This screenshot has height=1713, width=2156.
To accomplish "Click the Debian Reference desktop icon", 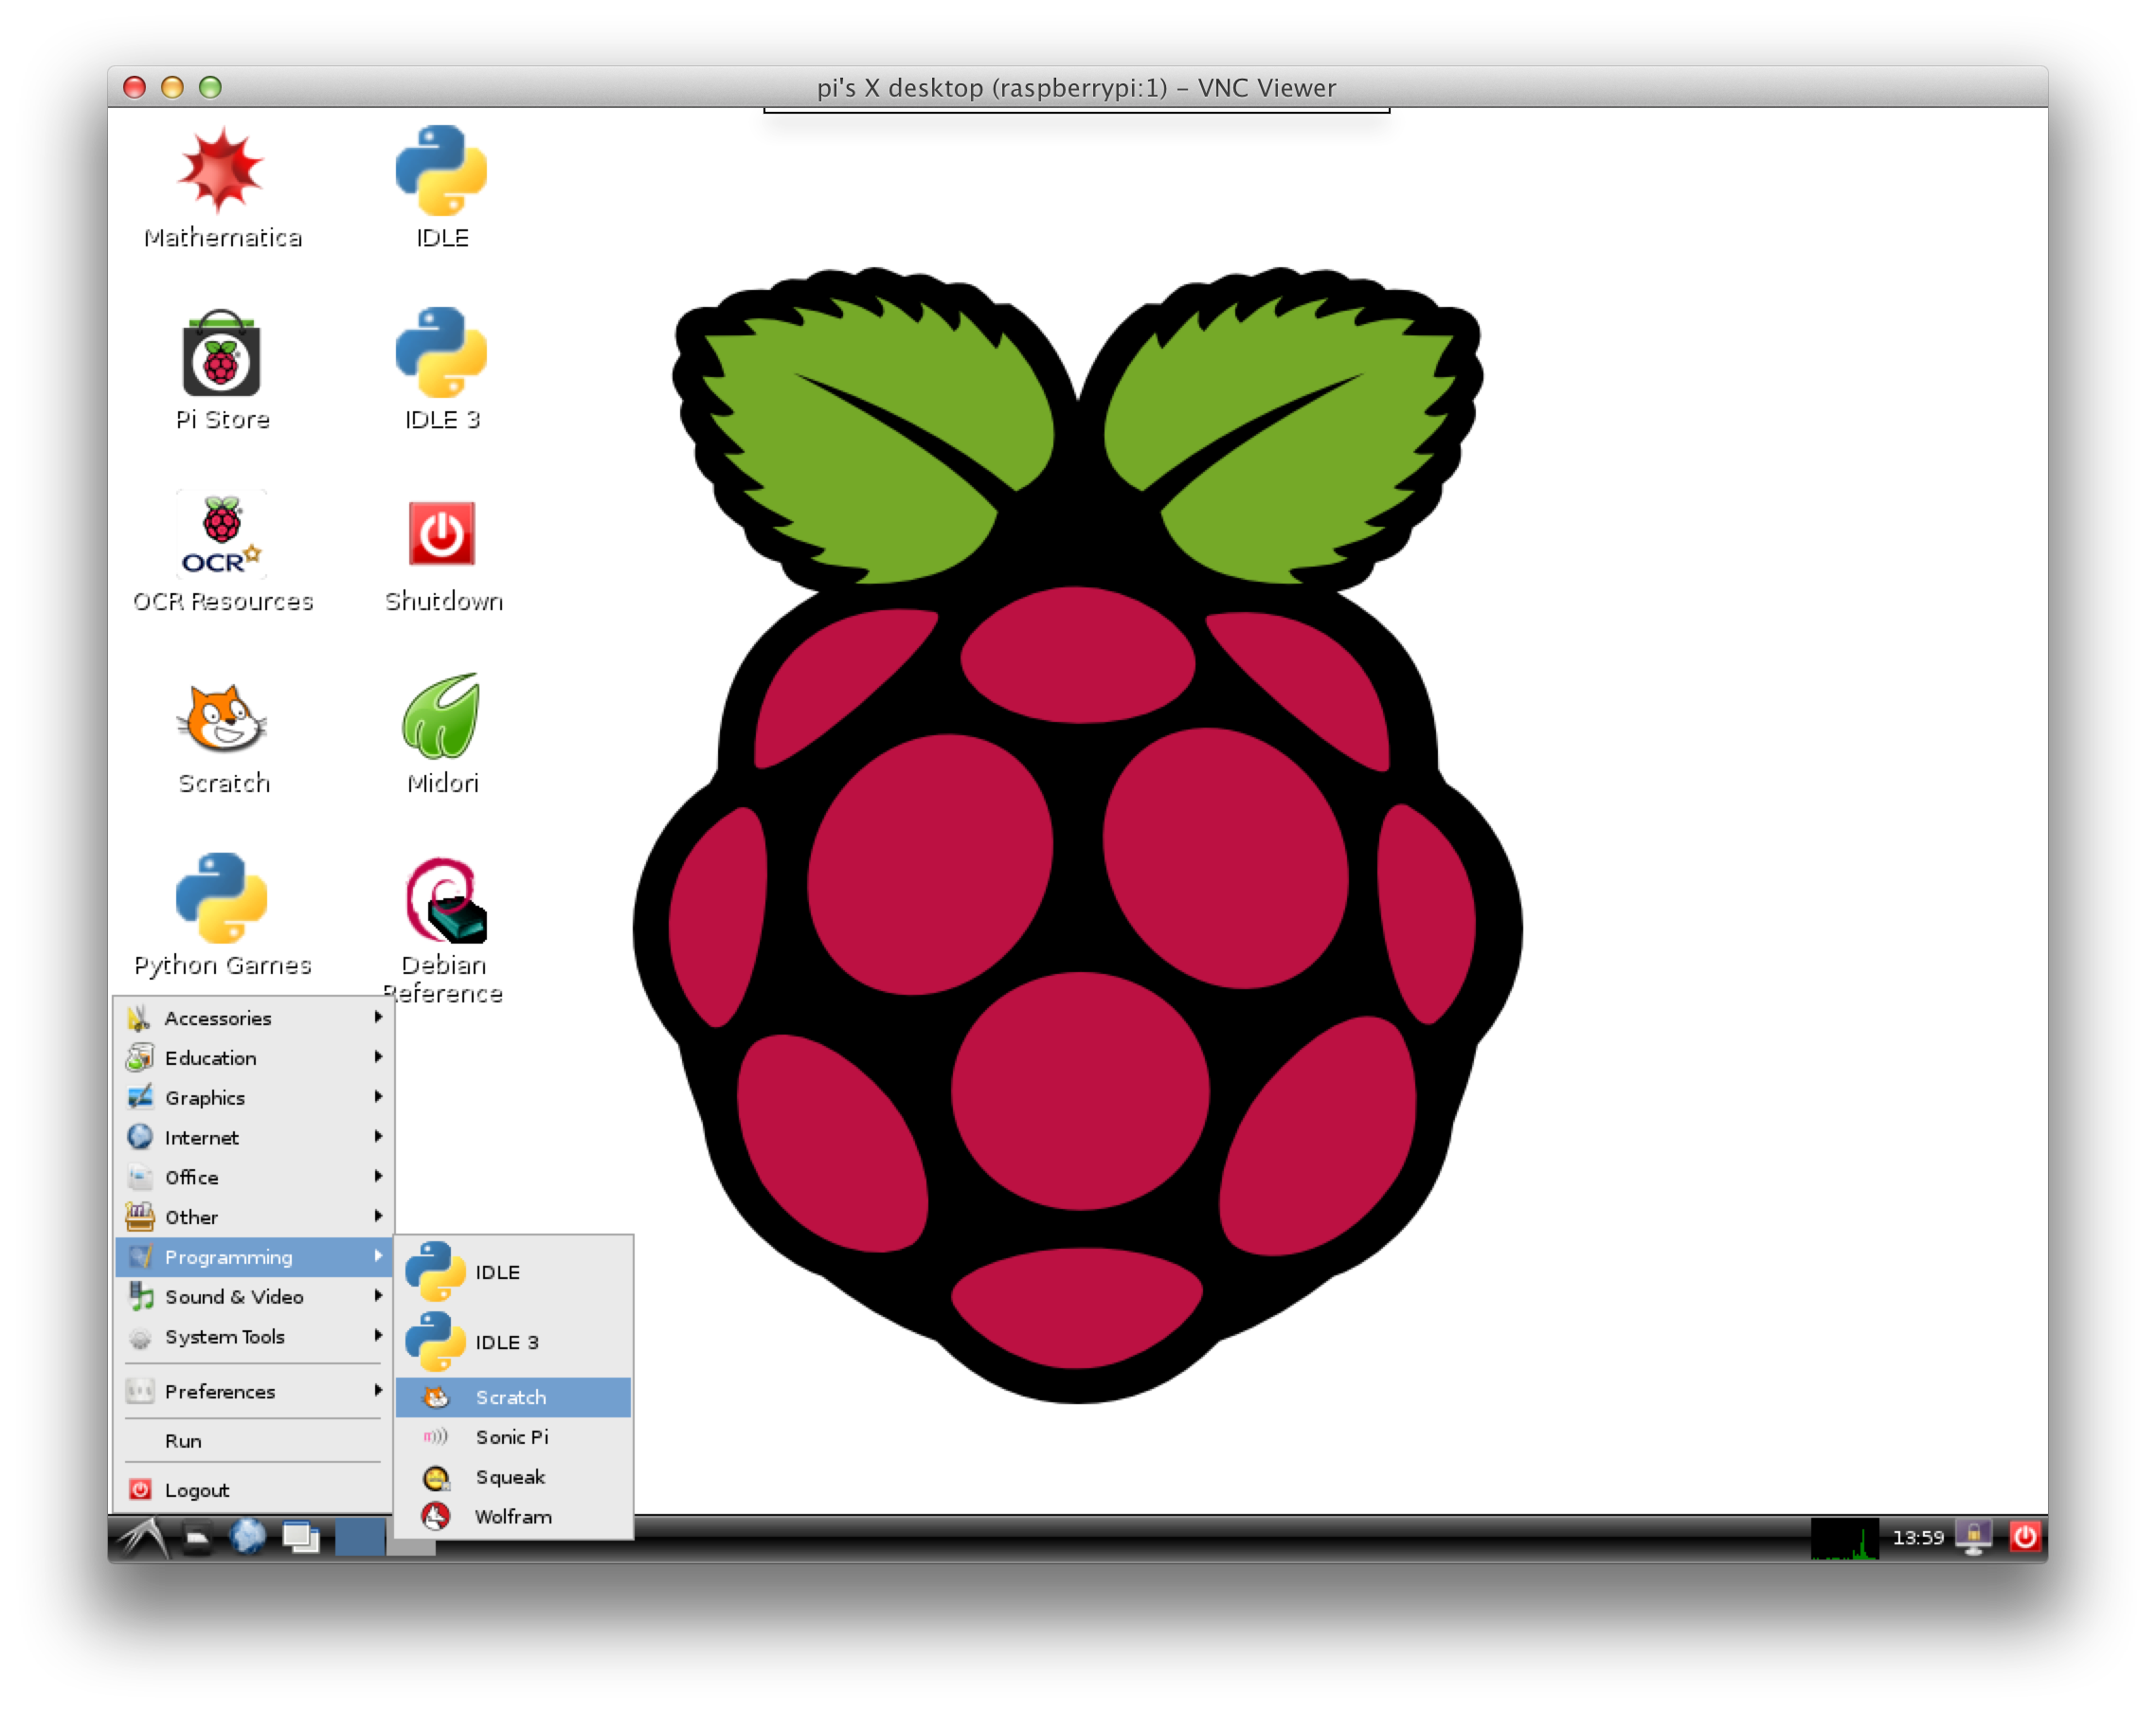I will coord(442,901).
